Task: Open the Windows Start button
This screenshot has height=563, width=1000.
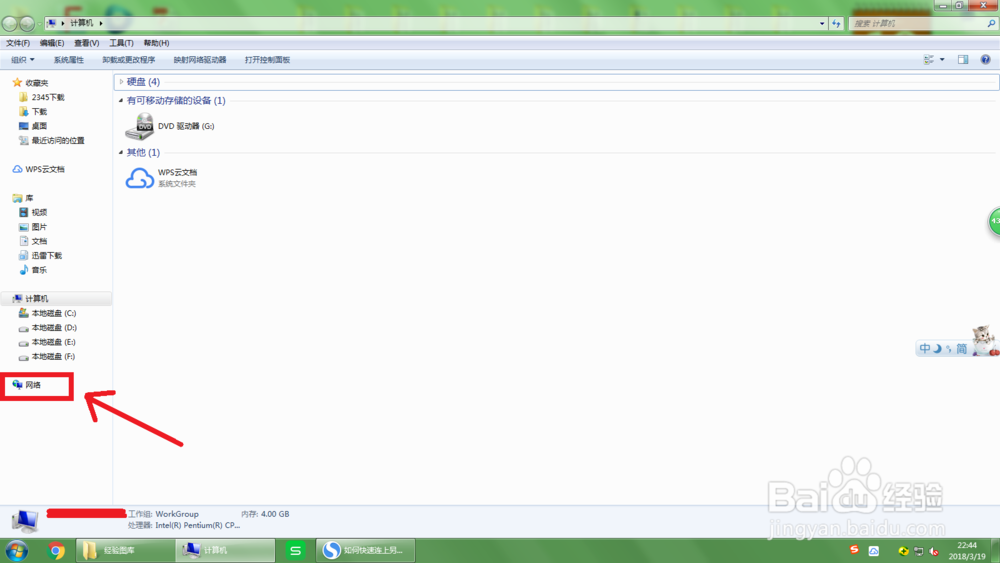Action: coord(17,550)
